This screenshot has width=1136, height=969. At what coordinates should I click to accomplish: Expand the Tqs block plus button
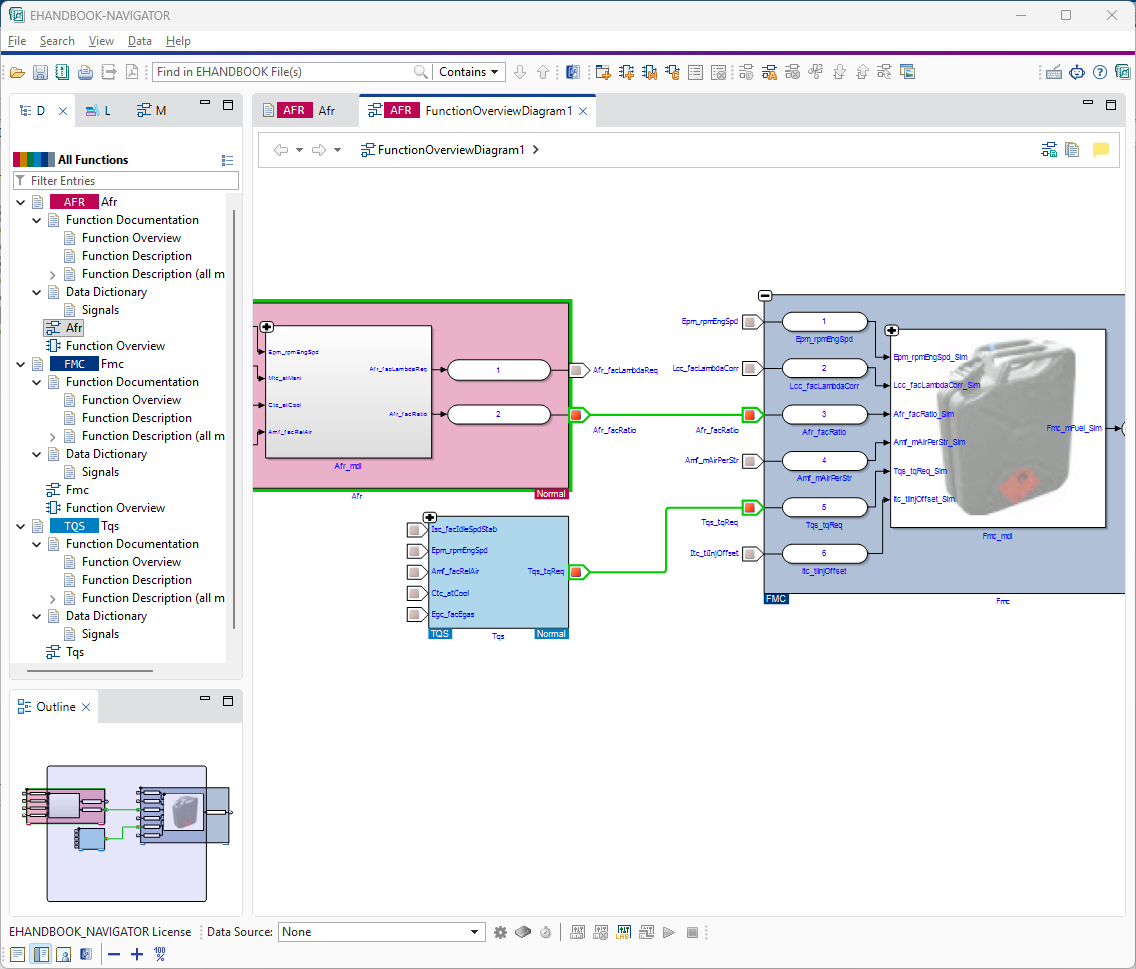click(x=430, y=517)
